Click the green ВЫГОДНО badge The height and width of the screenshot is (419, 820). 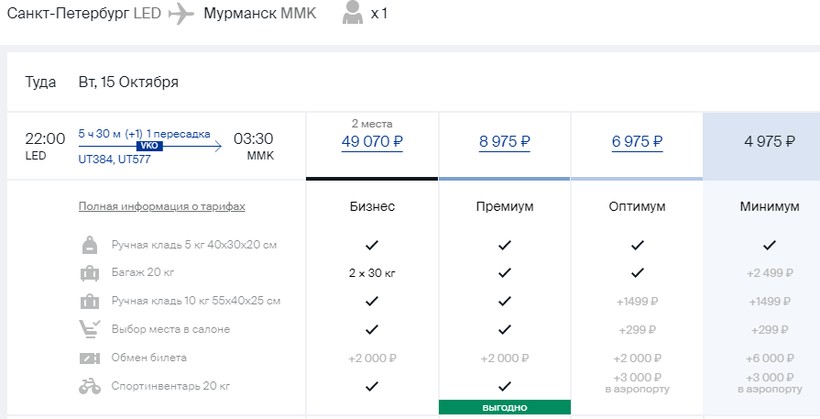pos(504,407)
